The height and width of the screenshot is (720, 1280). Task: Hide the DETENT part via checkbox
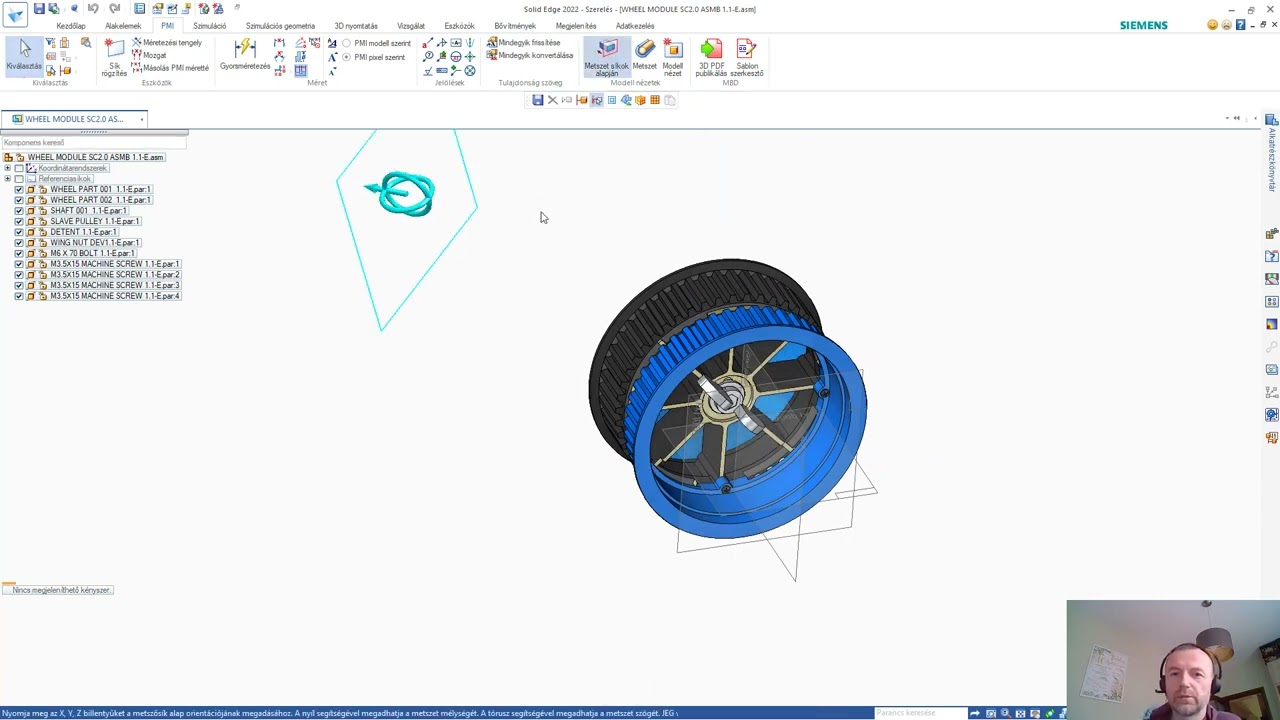[x=19, y=232]
